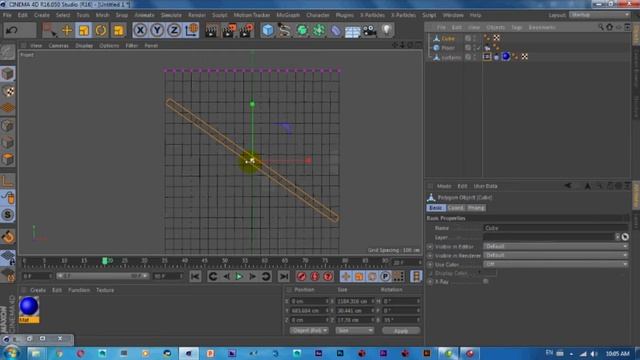
Task: Open the floor/environment objects icon
Action: (x=353, y=30)
